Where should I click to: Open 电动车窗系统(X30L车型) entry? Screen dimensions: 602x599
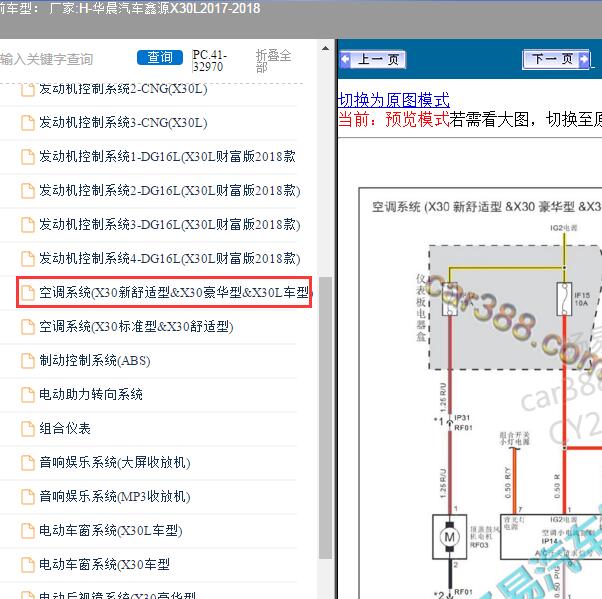point(111,530)
